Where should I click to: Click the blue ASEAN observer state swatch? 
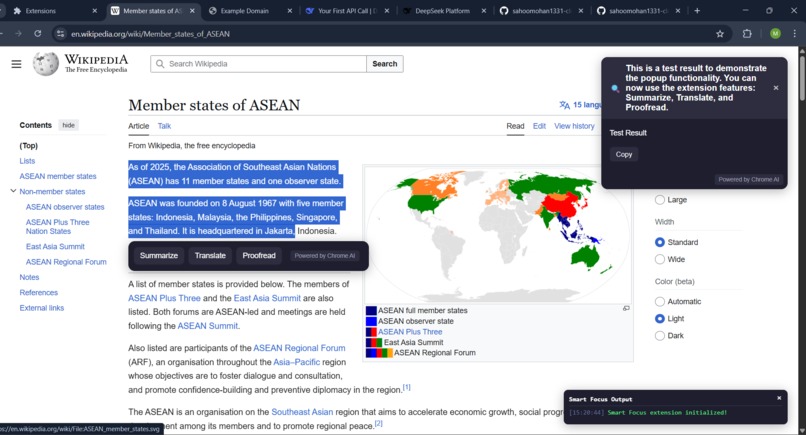coord(371,321)
